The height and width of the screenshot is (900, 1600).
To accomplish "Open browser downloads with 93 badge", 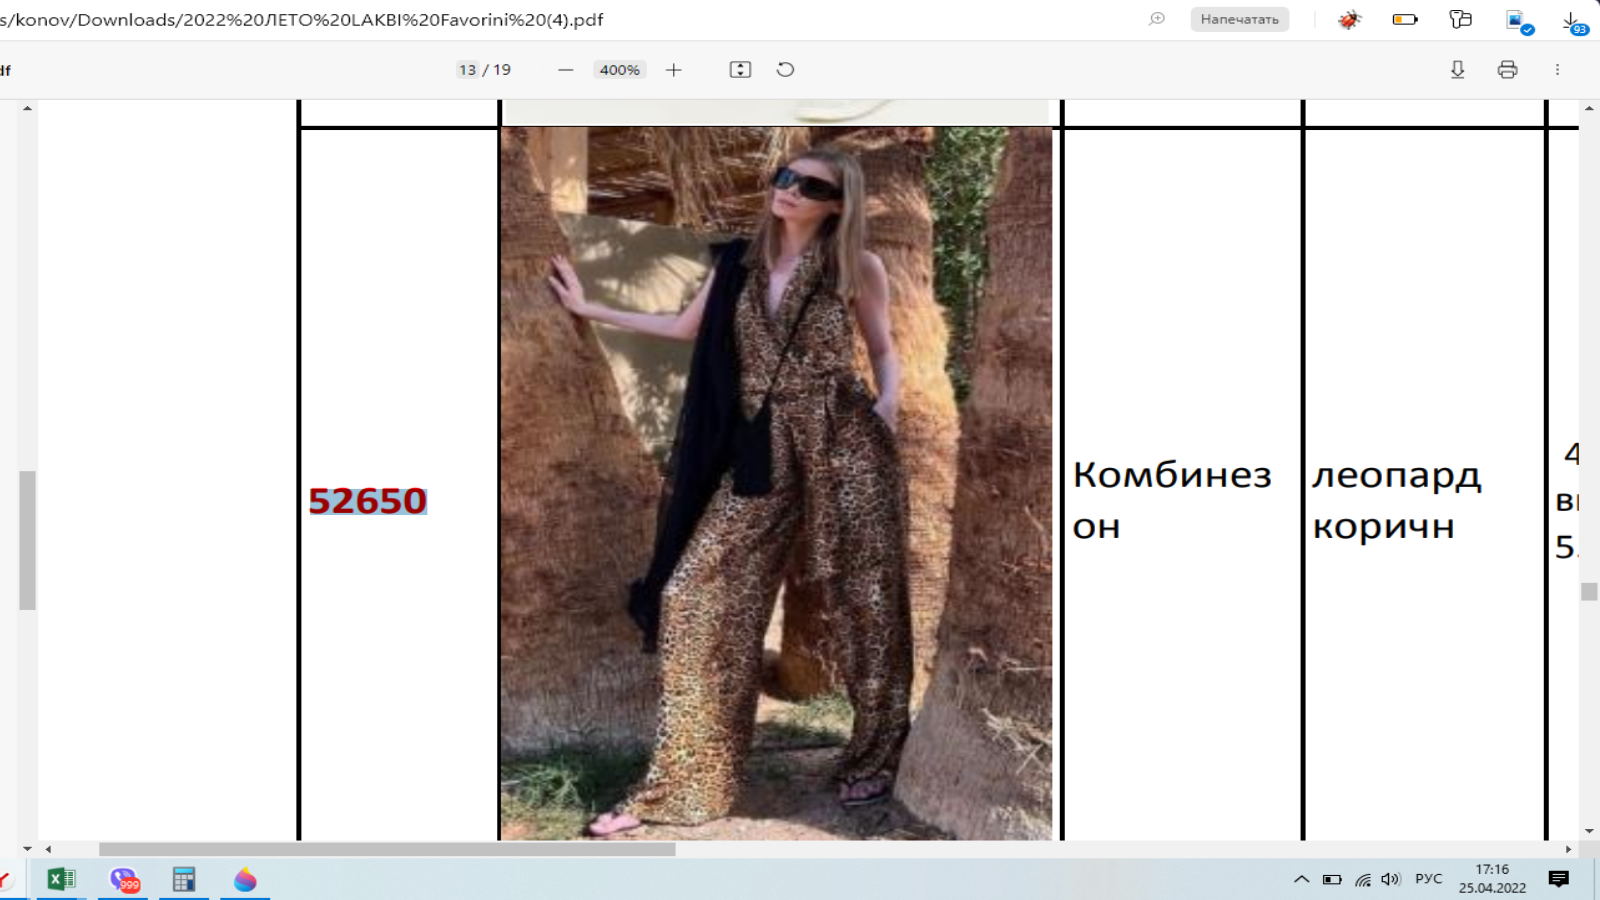I will click(x=1573, y=22).
